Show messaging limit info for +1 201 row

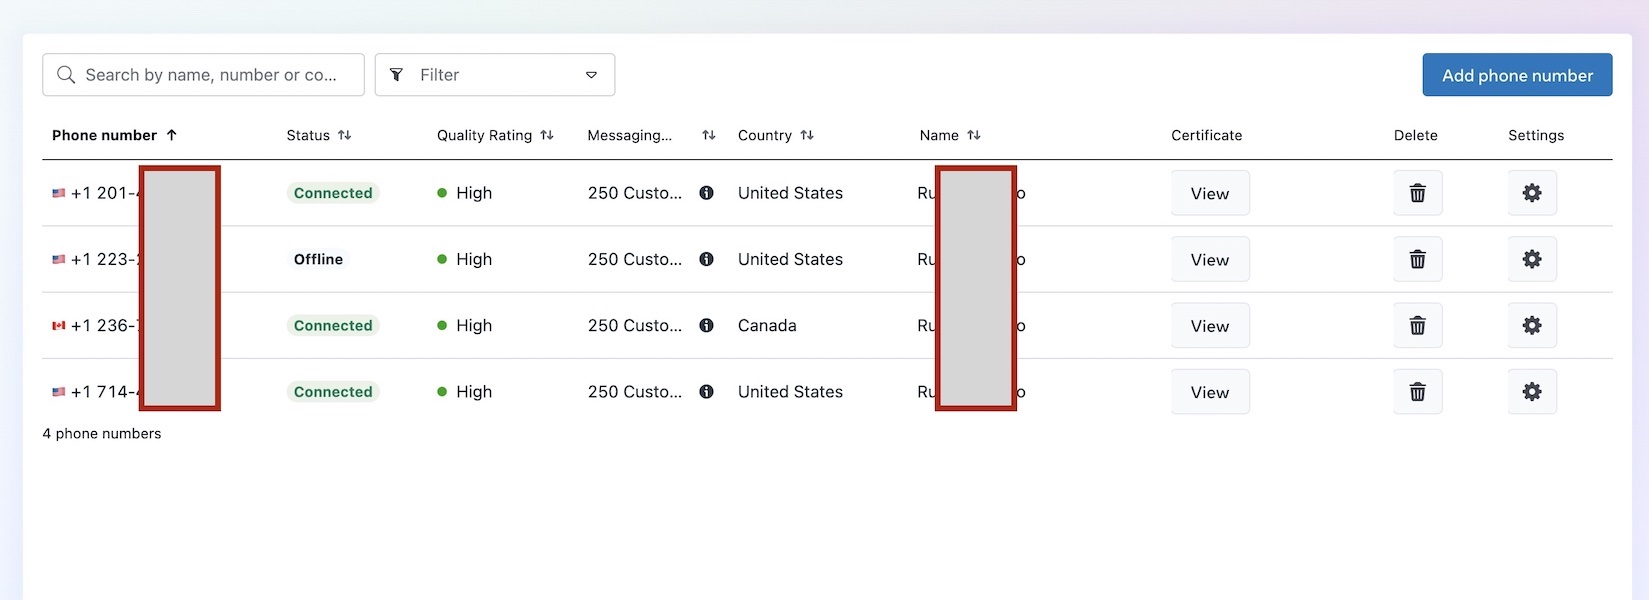(706, 193)
